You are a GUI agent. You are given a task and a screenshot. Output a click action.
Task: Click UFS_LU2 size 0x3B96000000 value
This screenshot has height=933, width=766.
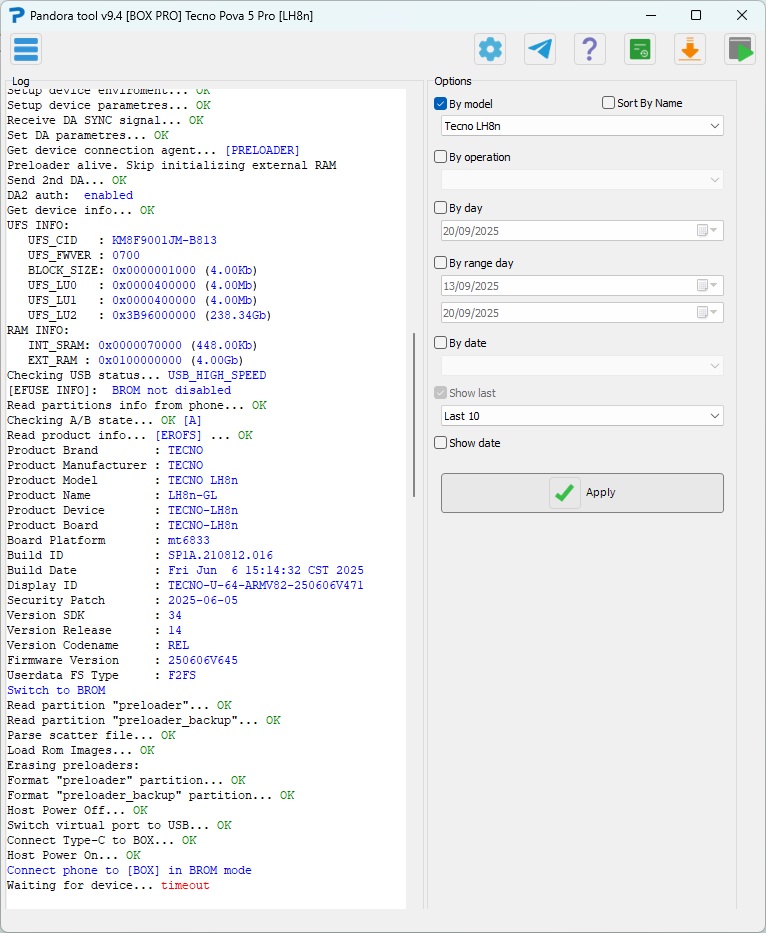click(x=154, y=315)
